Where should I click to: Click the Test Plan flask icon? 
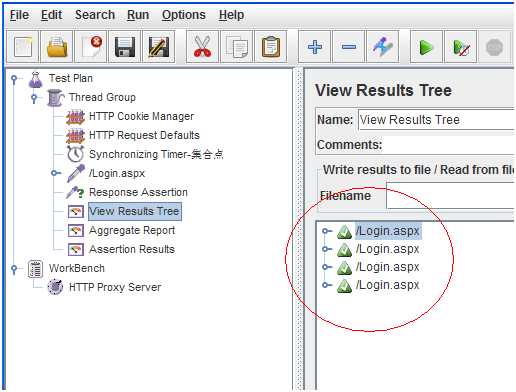pyautogui.click(x=35, y=79)
